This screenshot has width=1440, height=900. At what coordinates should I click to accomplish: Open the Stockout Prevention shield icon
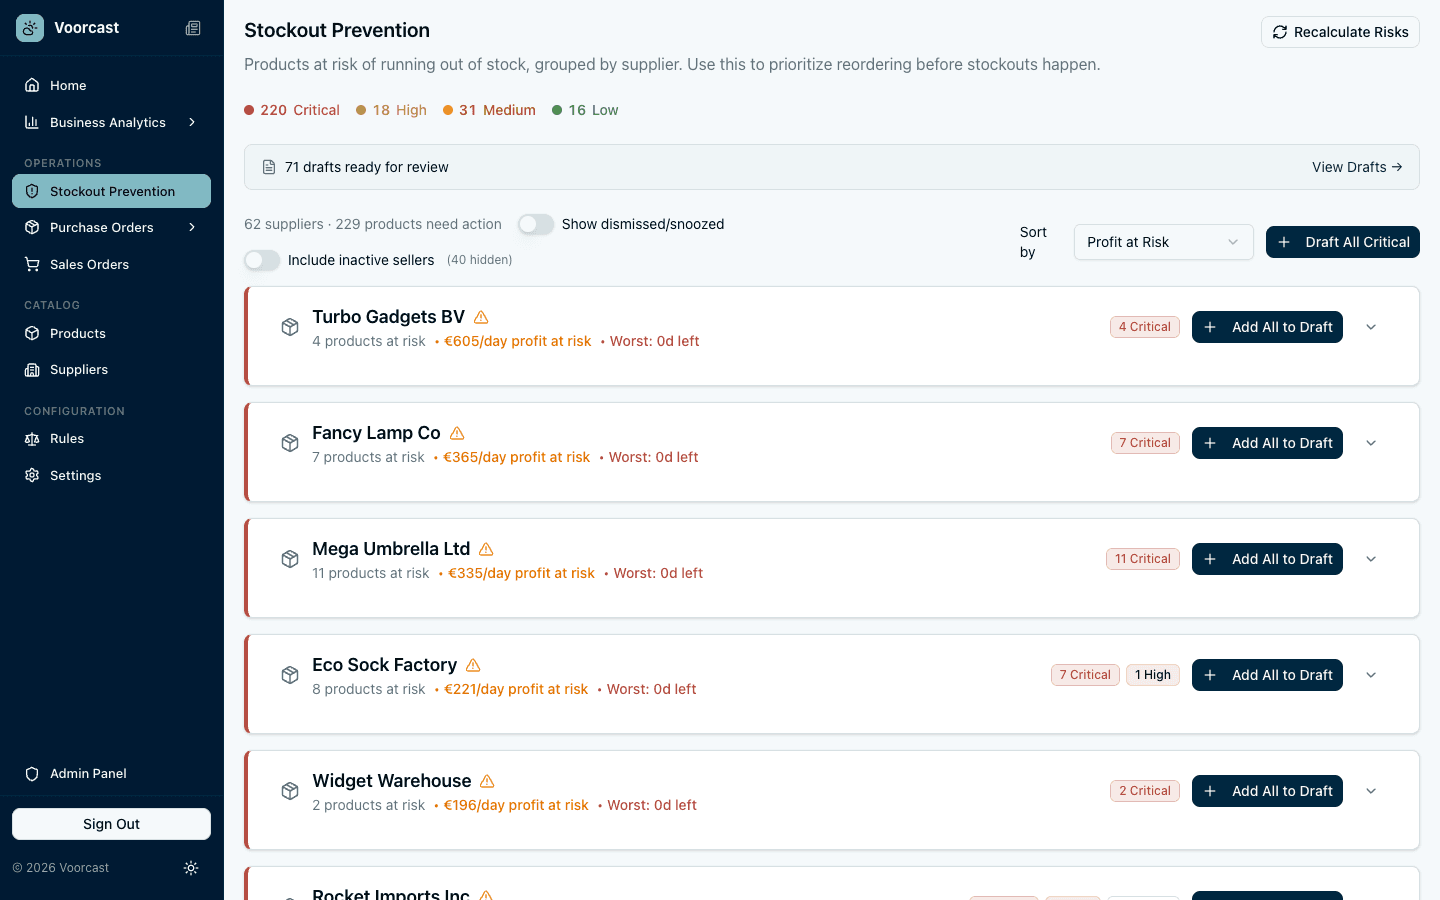[x=31, y=191]
